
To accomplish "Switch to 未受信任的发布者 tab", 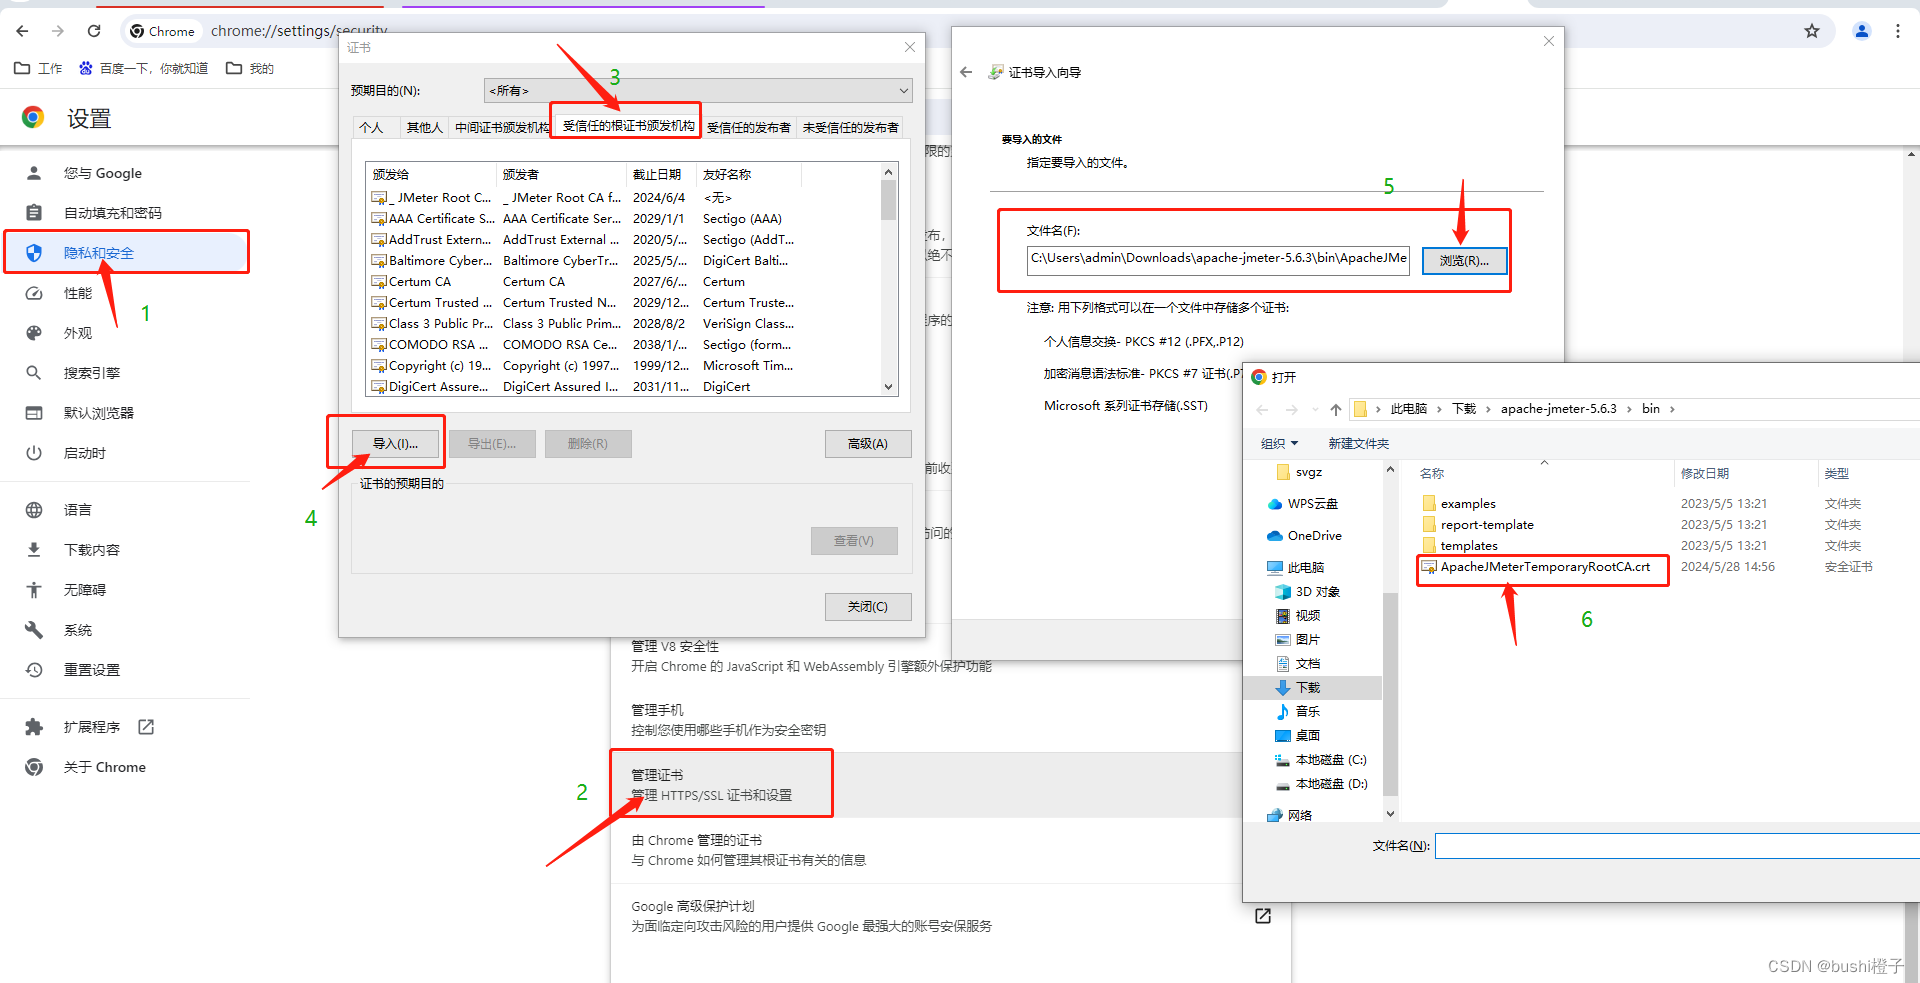I will pyautogui.click(x=850, y=127).
